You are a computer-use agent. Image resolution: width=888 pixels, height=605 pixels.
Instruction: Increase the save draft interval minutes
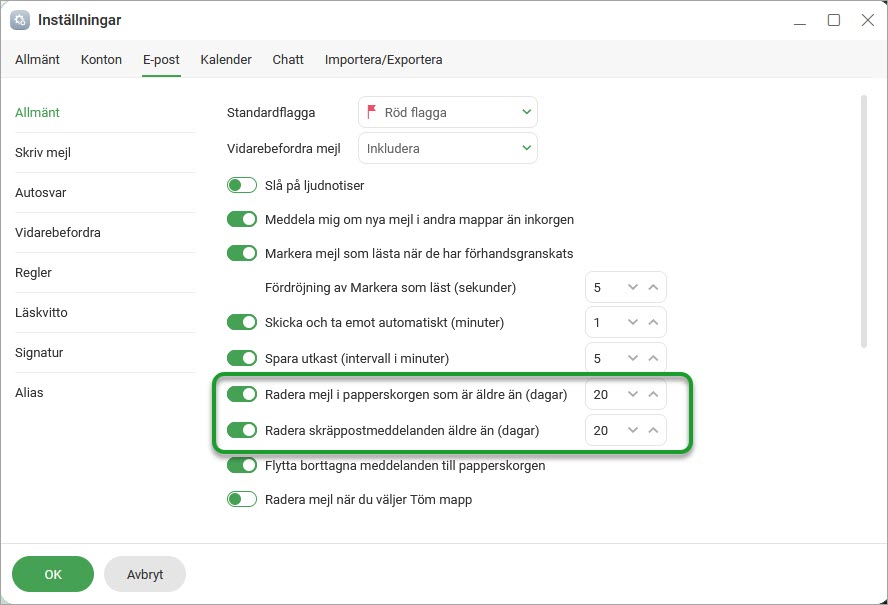point(653,358)
